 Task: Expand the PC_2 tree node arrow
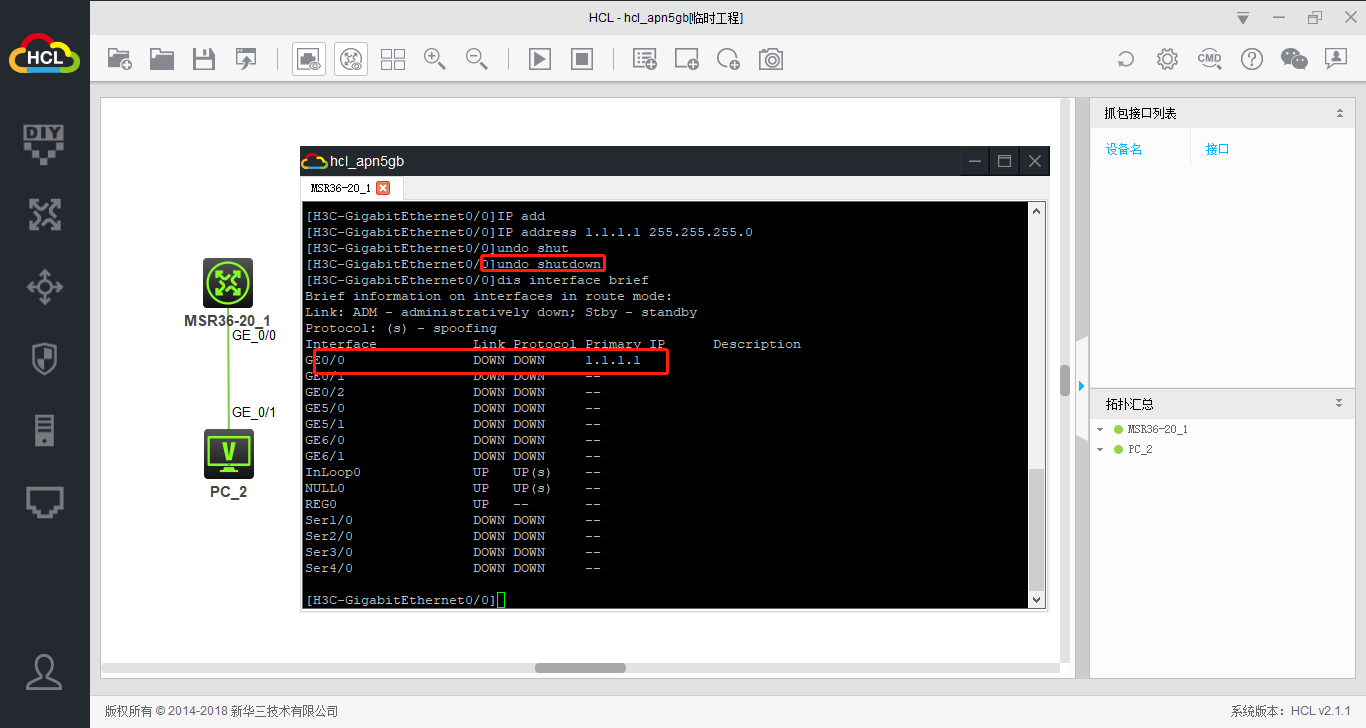click(x=1101, y=449)
